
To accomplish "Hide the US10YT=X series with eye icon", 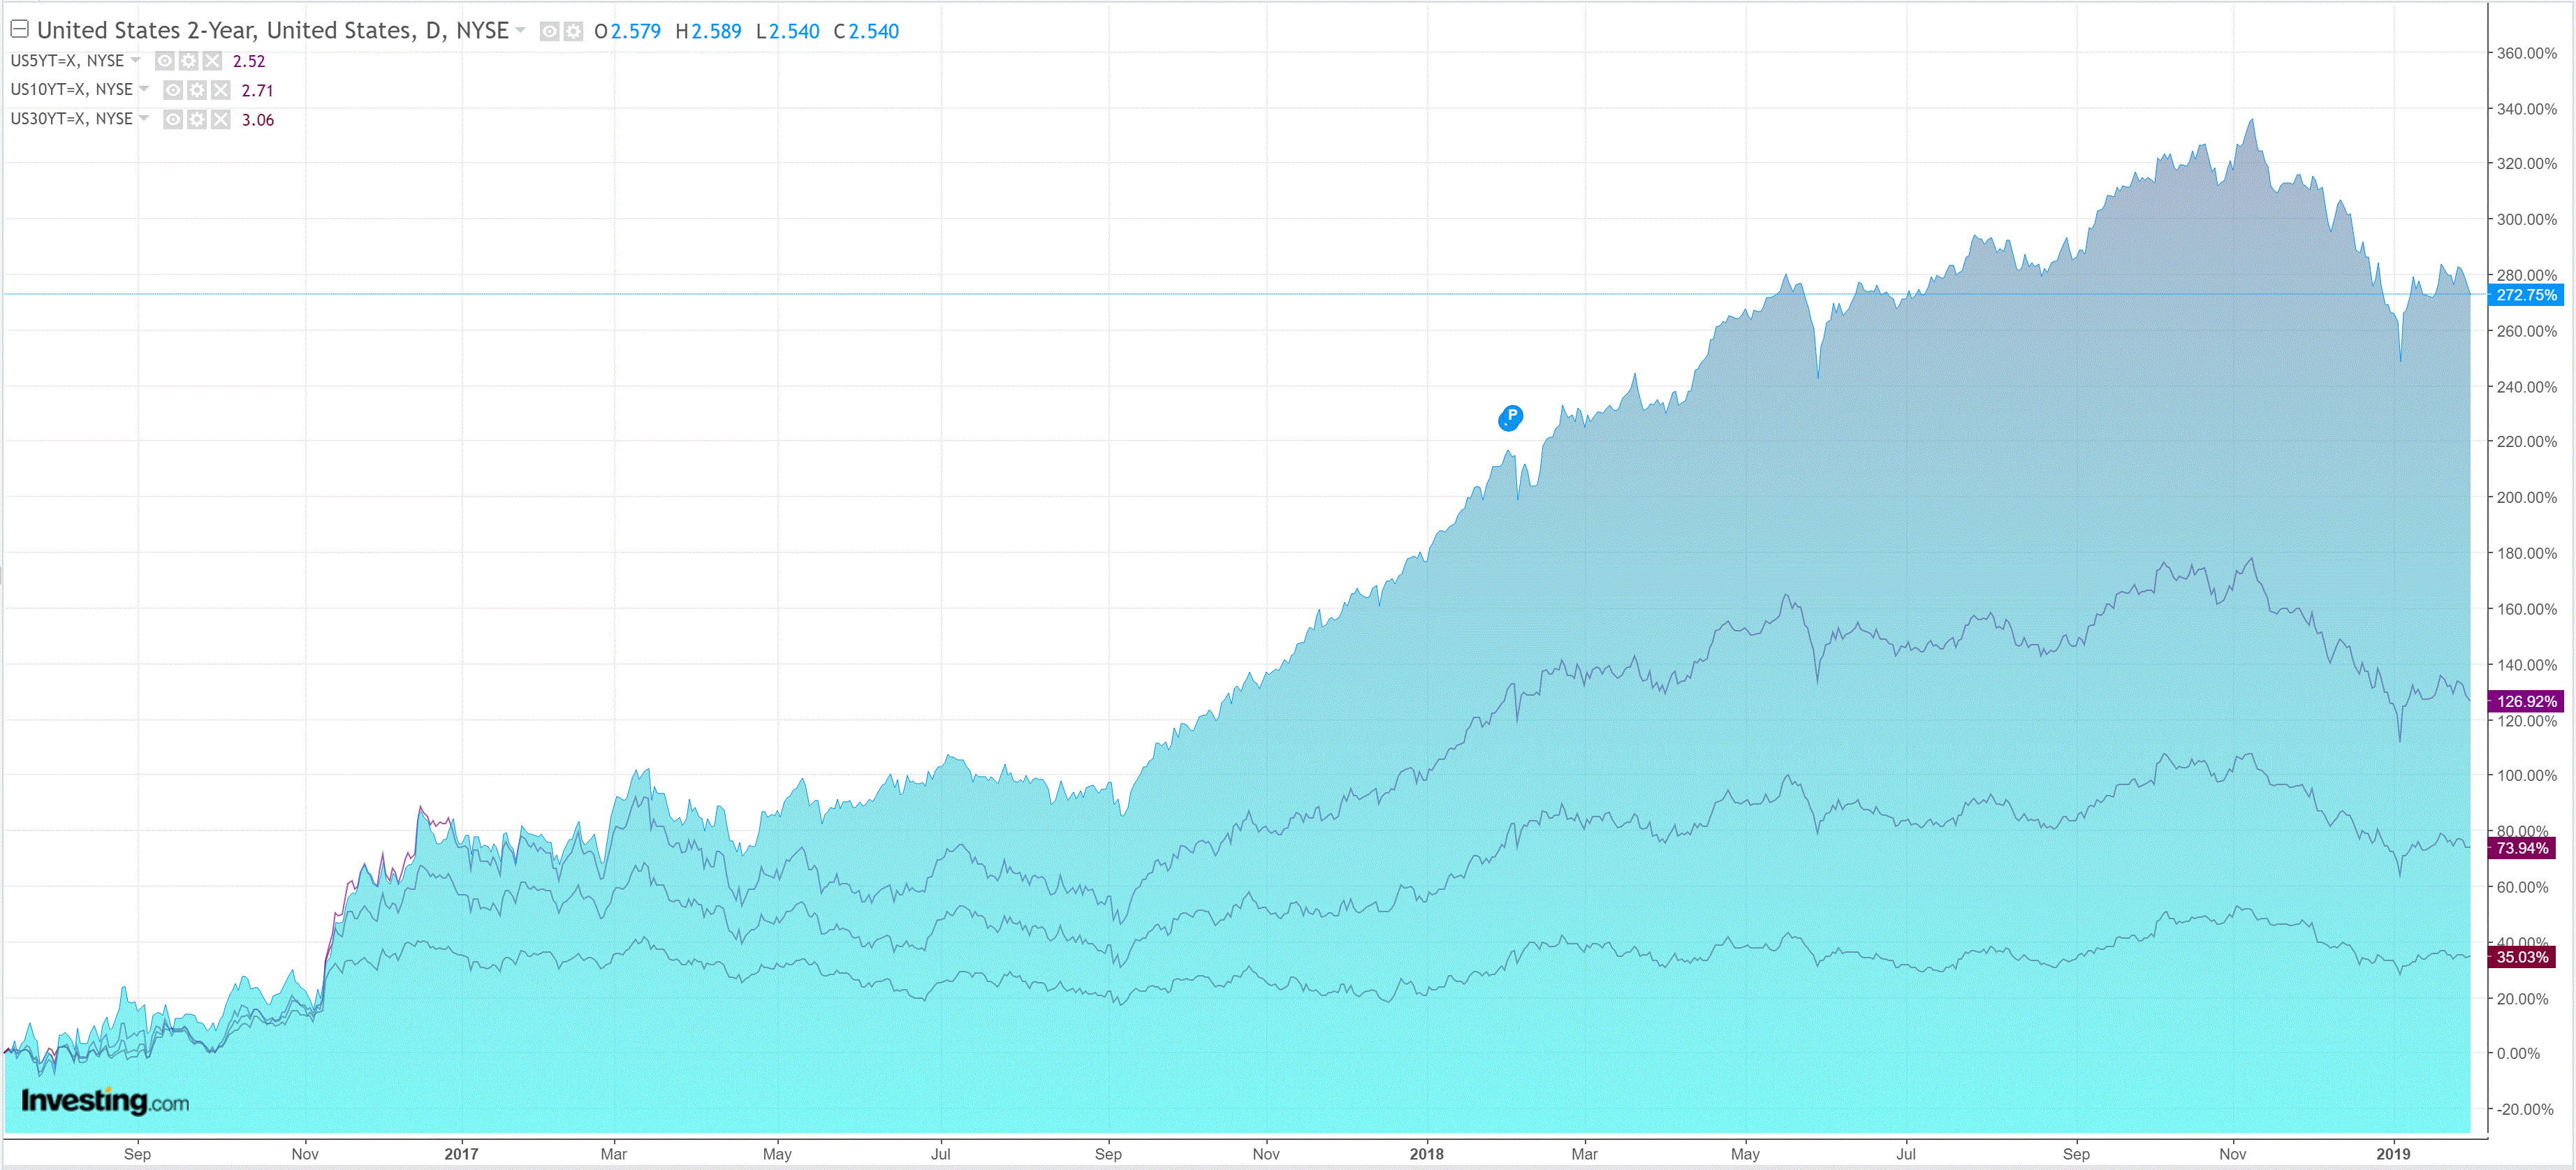I will tap(173, 91).
